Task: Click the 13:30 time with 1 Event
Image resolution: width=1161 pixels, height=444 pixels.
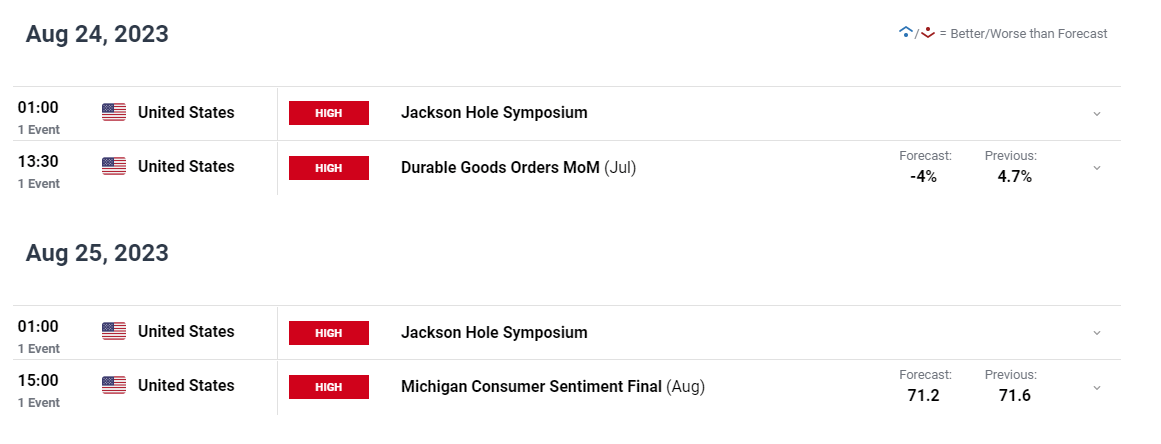Action: tap(39, 171)
